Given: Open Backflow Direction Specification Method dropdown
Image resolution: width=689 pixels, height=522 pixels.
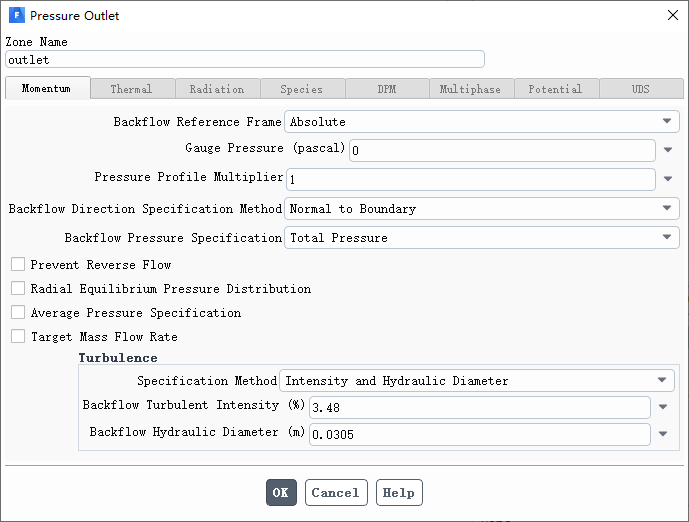Looking at the screenshot, I should coord(482,208).
